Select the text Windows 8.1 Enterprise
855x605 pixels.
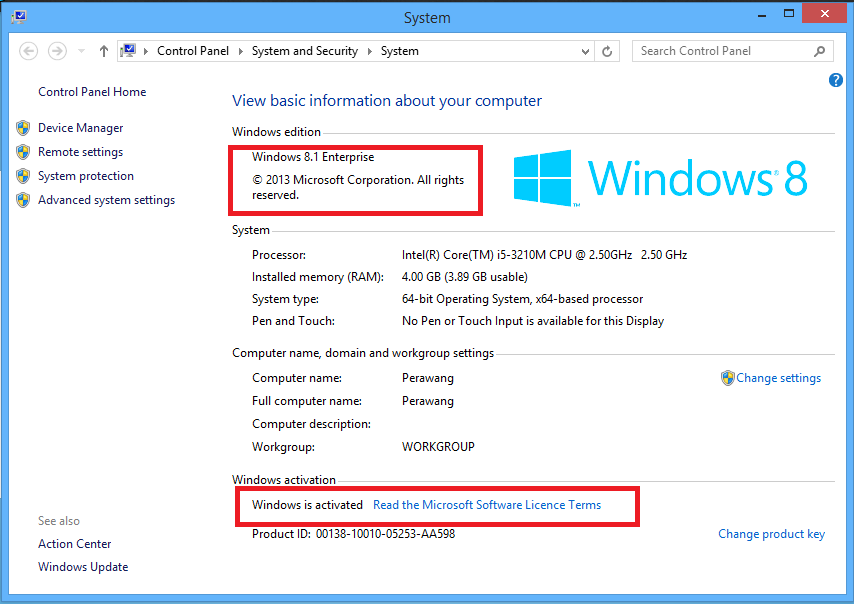click(x=313, y=157)
